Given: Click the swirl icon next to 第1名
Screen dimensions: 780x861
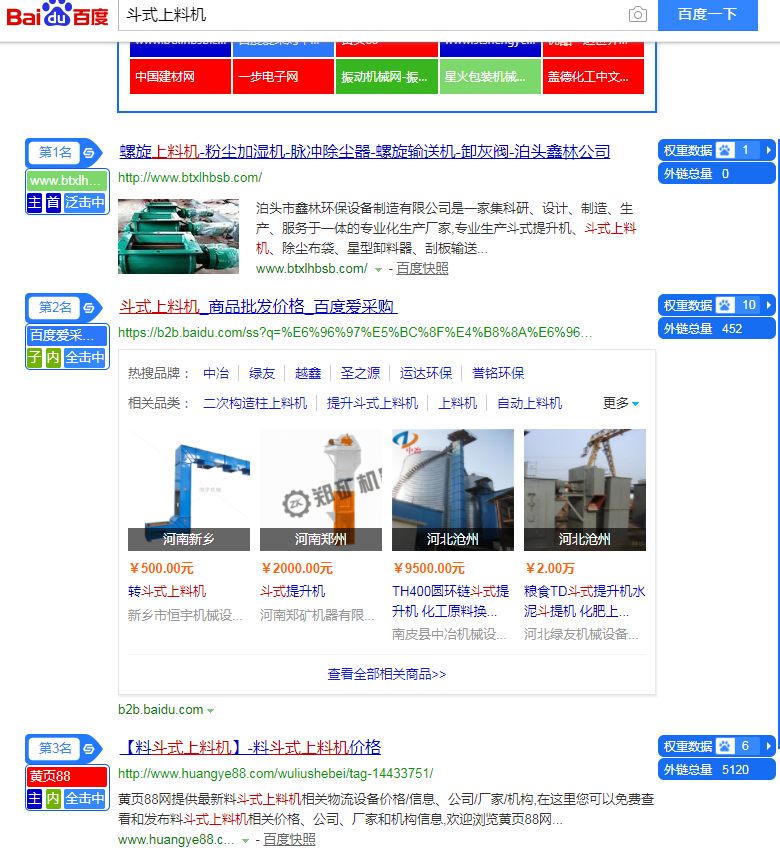Looking at the screenshot, I should coord(88,153).
